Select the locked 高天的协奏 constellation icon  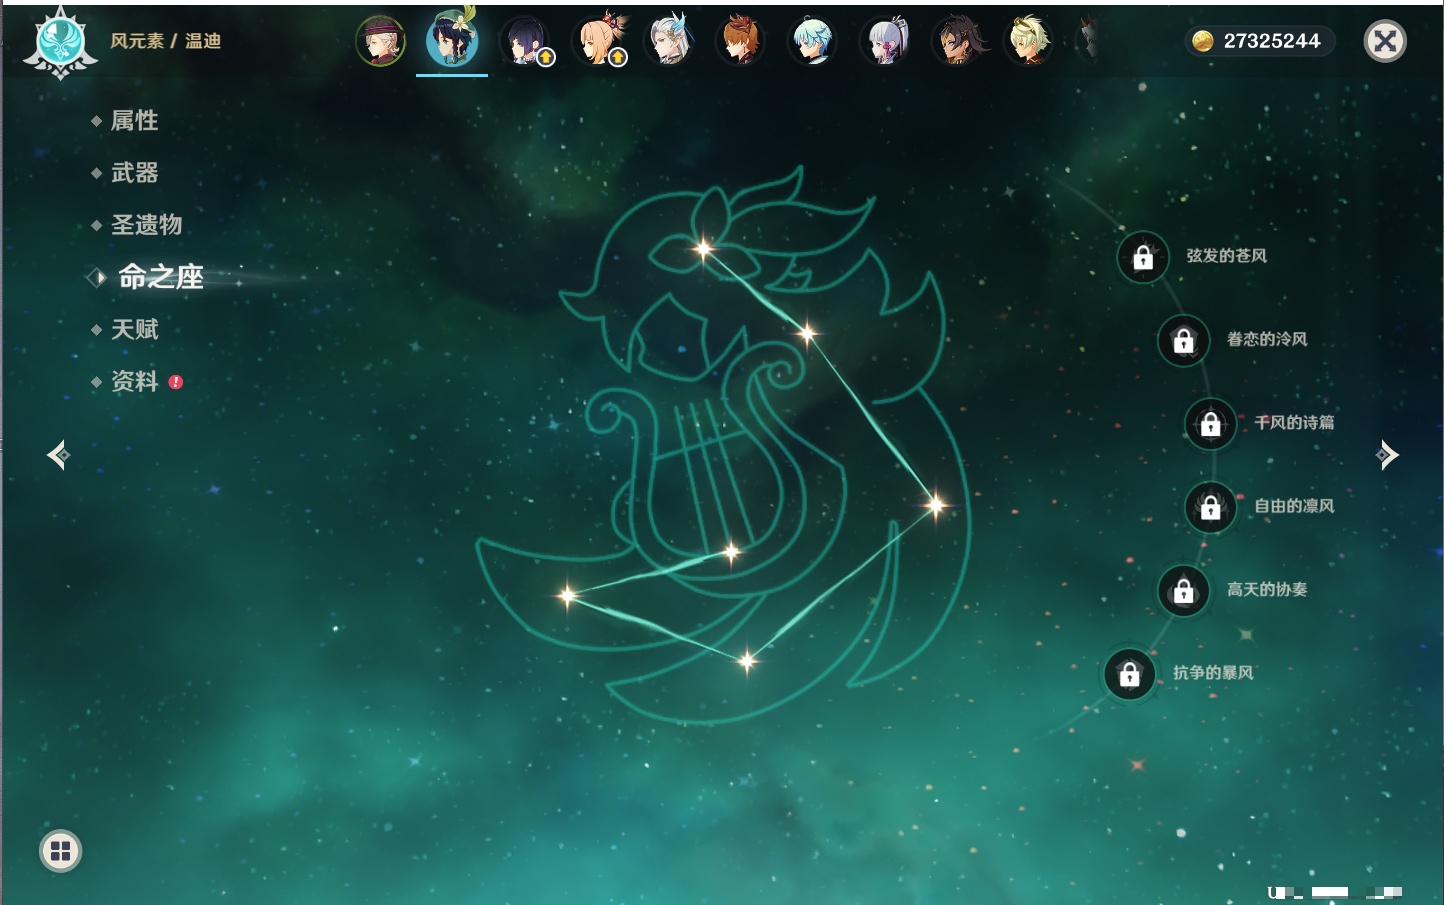[1183, 591]
